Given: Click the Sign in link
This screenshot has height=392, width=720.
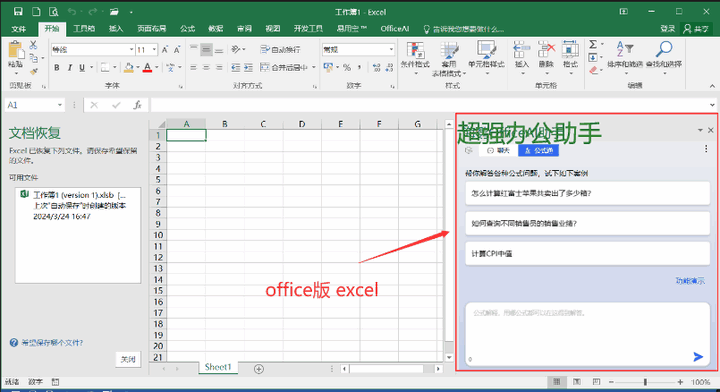Looking at the screenshot, I should click(x=668, y=29).
